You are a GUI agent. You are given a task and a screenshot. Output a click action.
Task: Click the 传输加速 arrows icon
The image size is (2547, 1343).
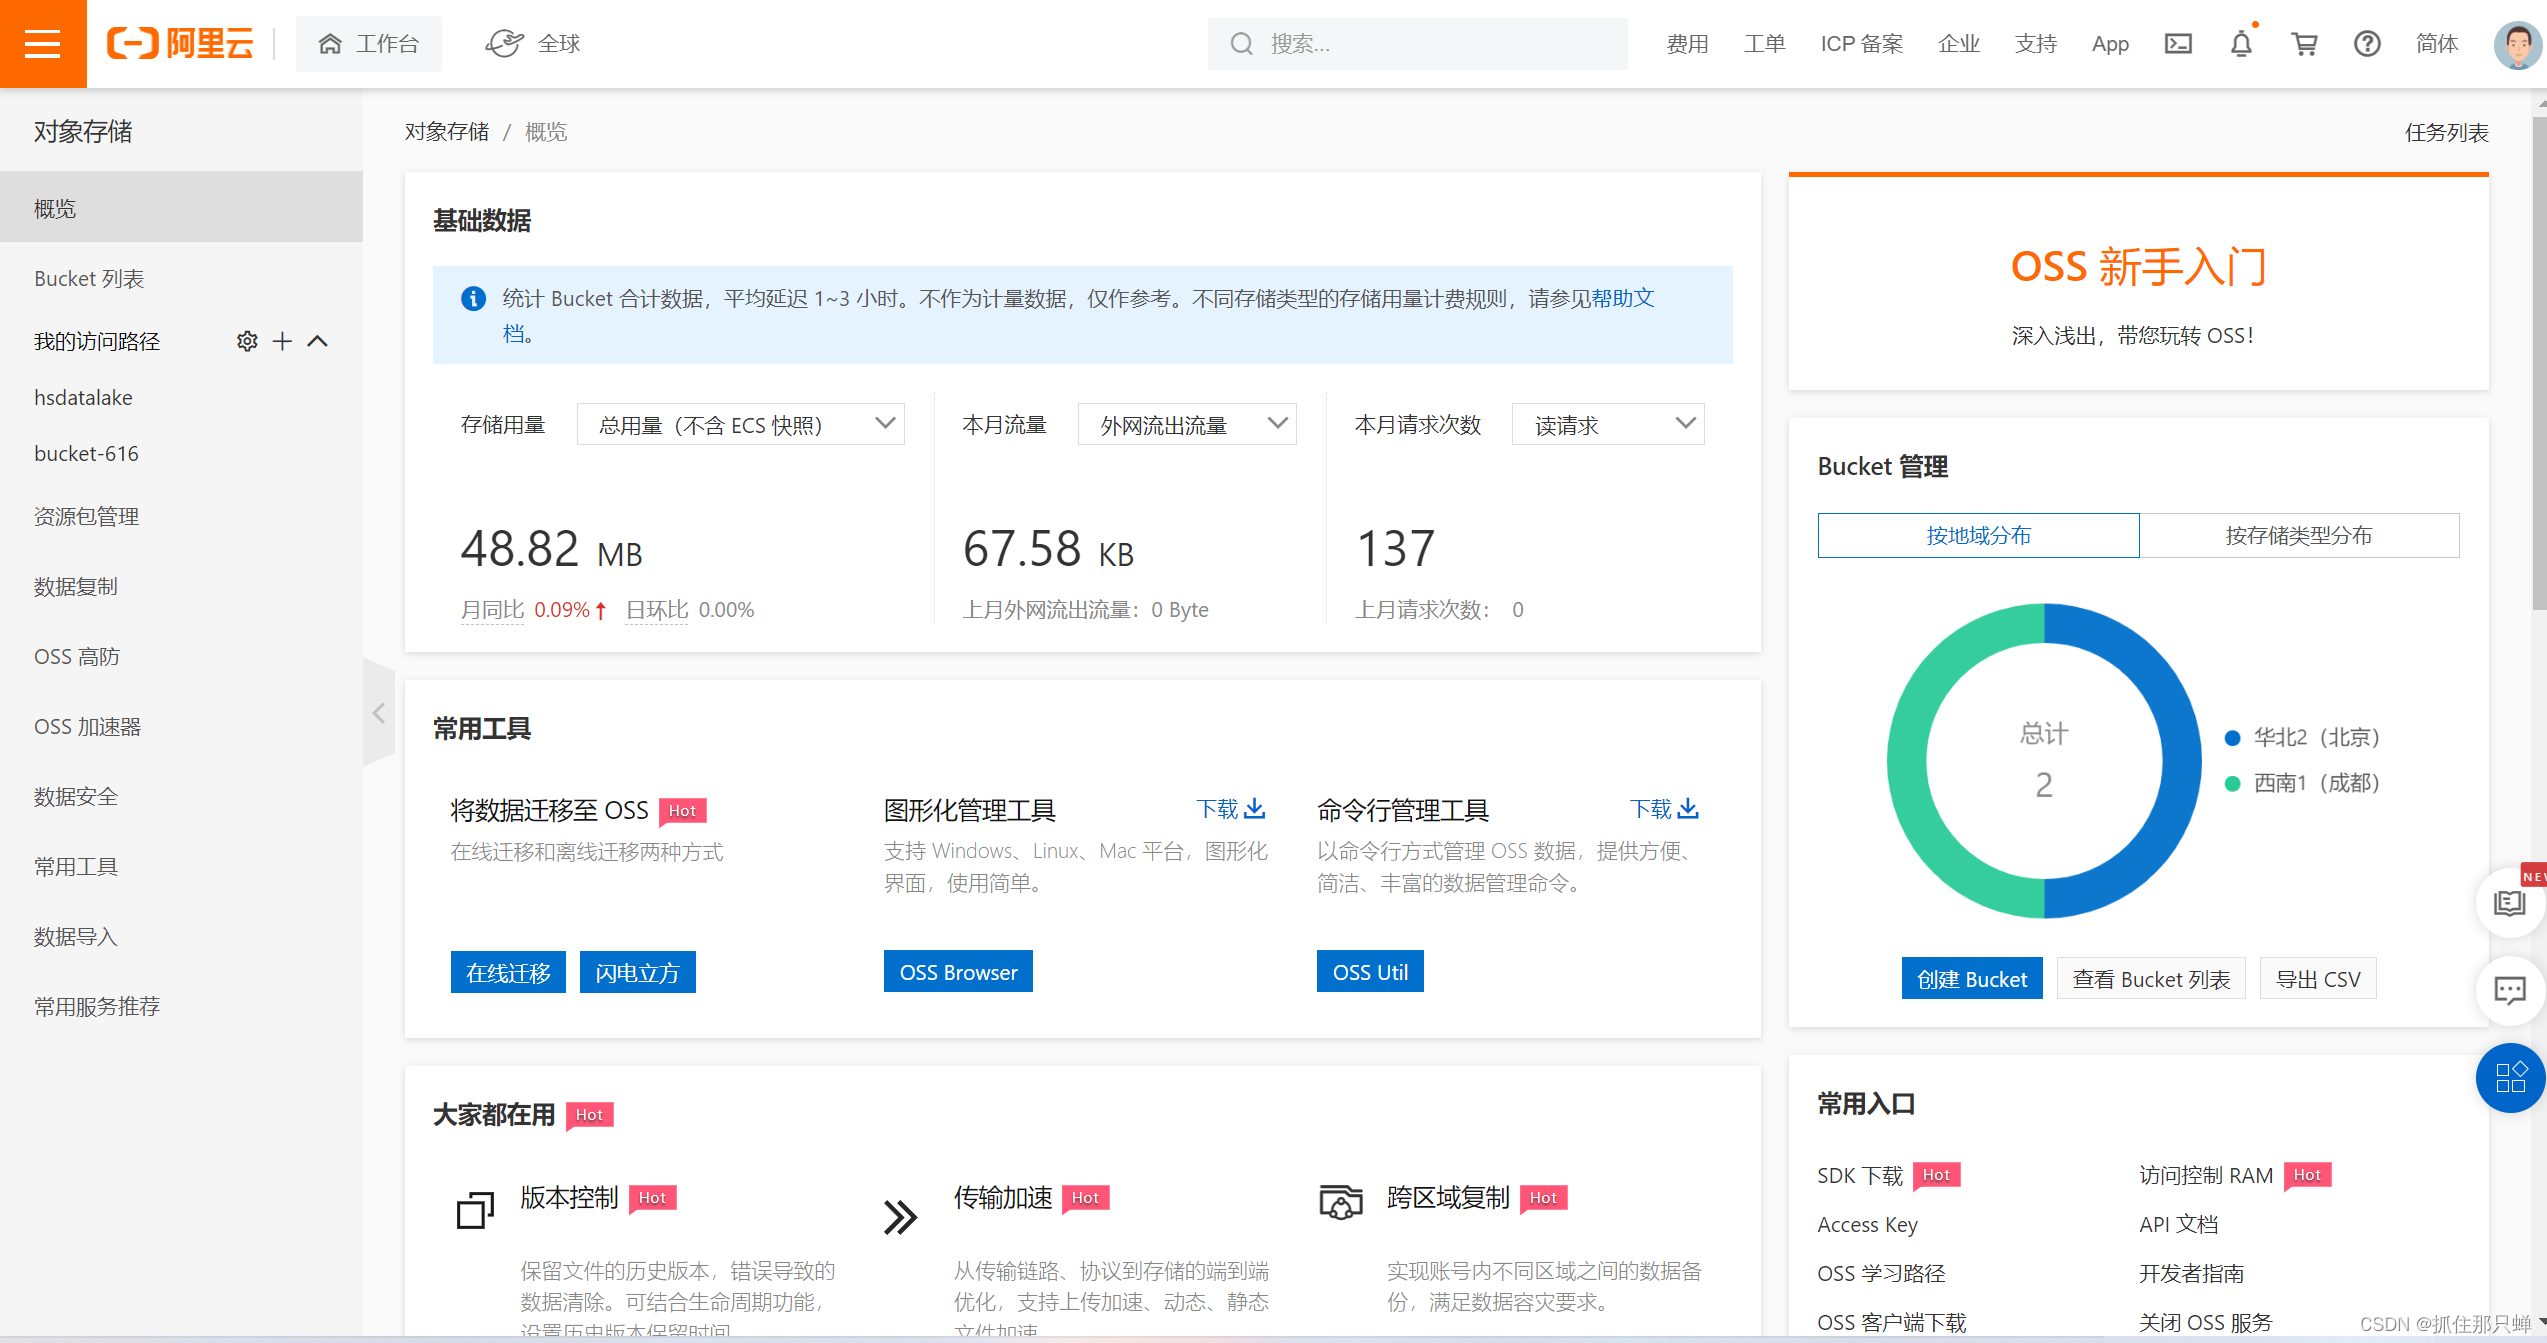pos(900,1217)
